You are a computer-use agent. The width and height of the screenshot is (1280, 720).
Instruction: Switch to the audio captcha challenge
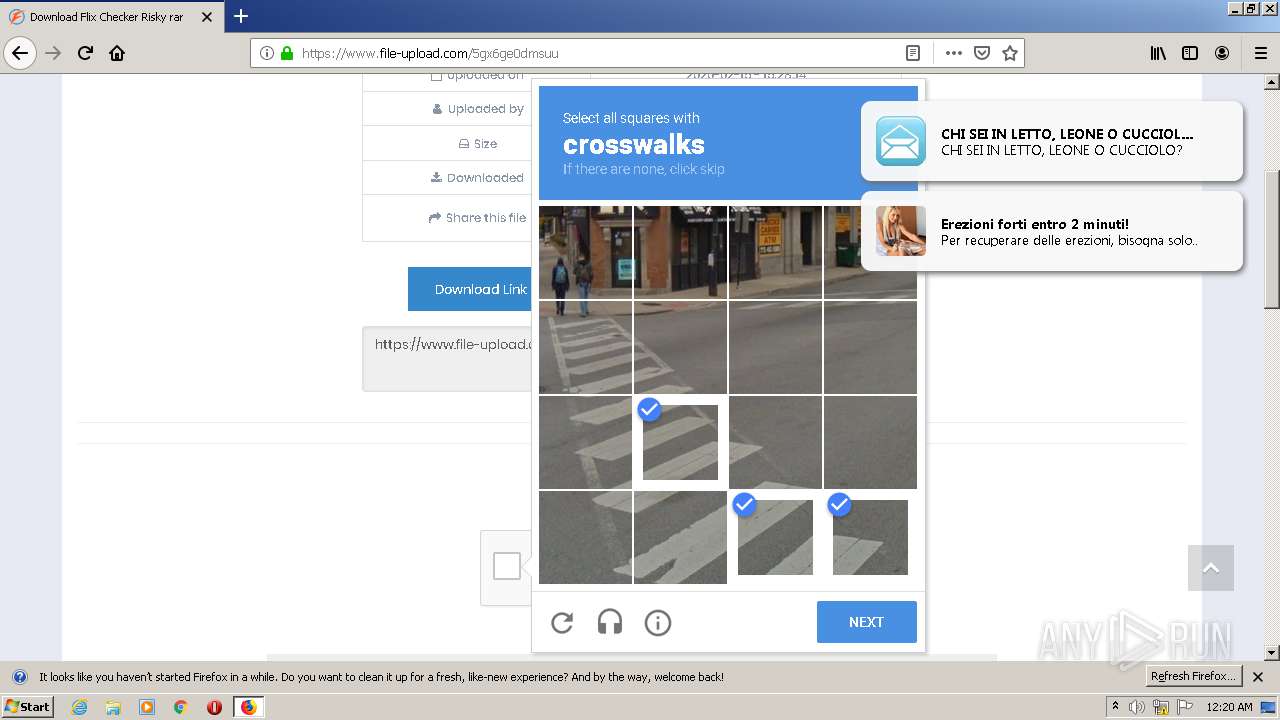tap(610, 623)
